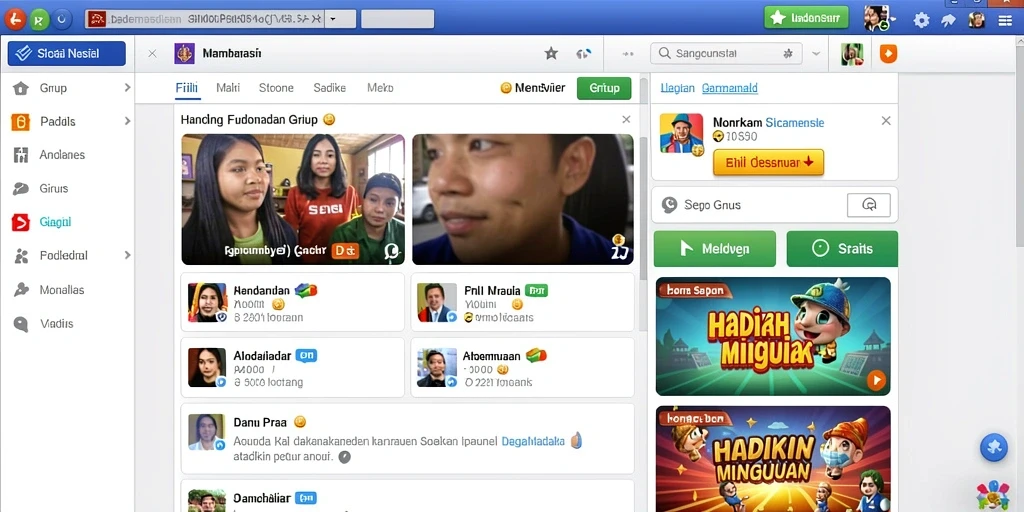Click the blue floating puzzle button
Image resolution: width=1024 pixels, height=512 pixels.
994,447
